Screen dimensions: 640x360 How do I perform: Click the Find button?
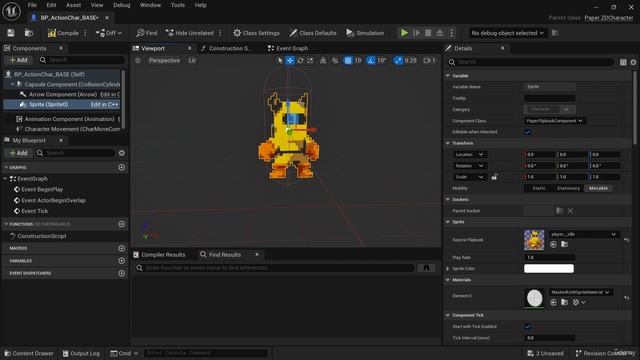147,33
